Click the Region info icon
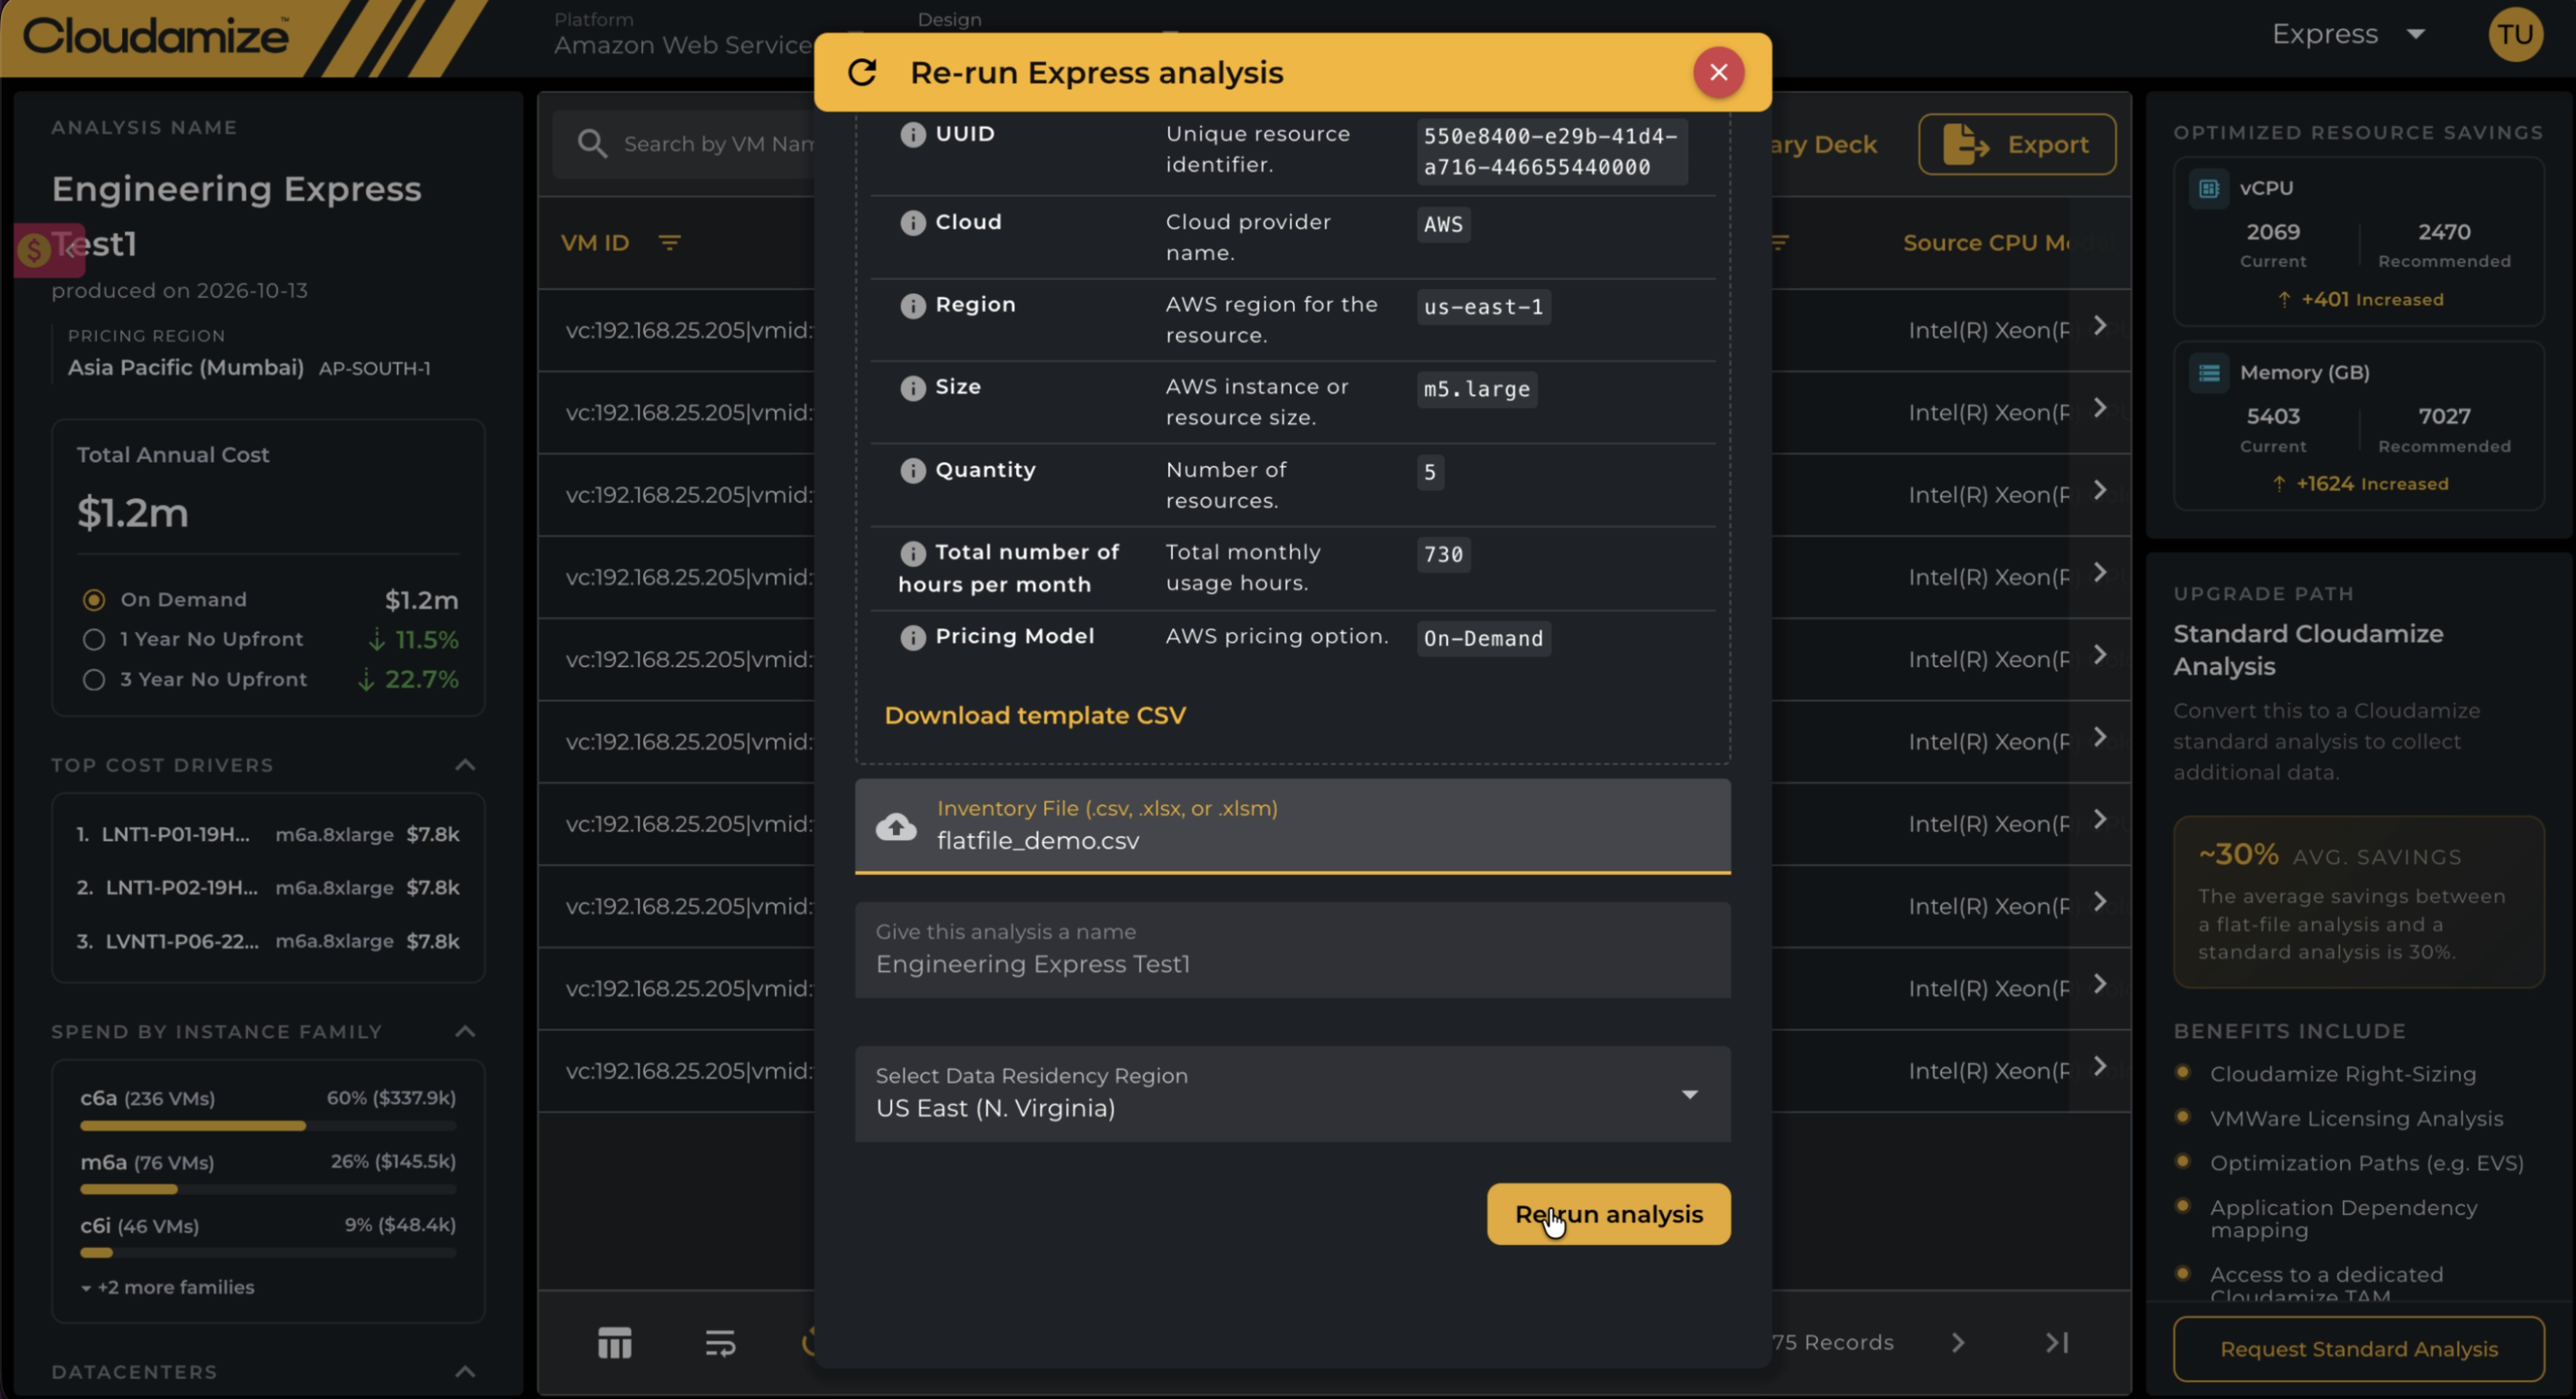2576x1399 pixels. (x=912, y=305)
